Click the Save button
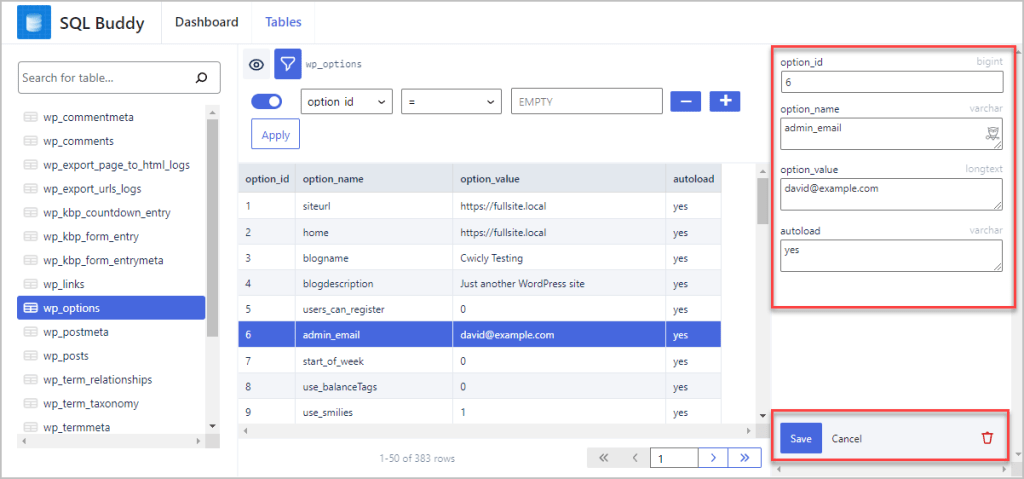The height and width of the screenshot is (479, 1024). tap(801, 438)
